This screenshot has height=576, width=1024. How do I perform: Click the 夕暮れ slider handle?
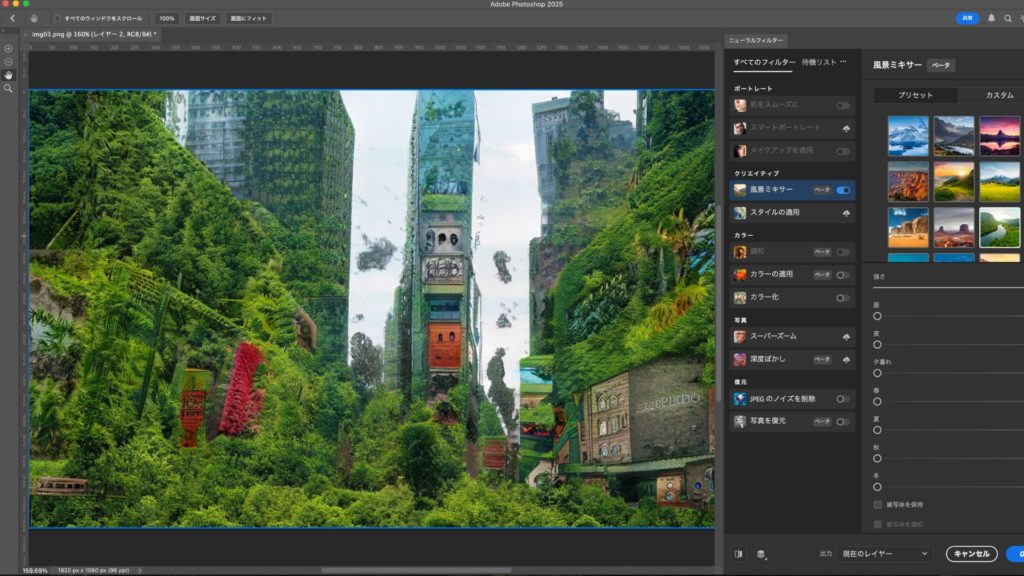coord(877,373)
